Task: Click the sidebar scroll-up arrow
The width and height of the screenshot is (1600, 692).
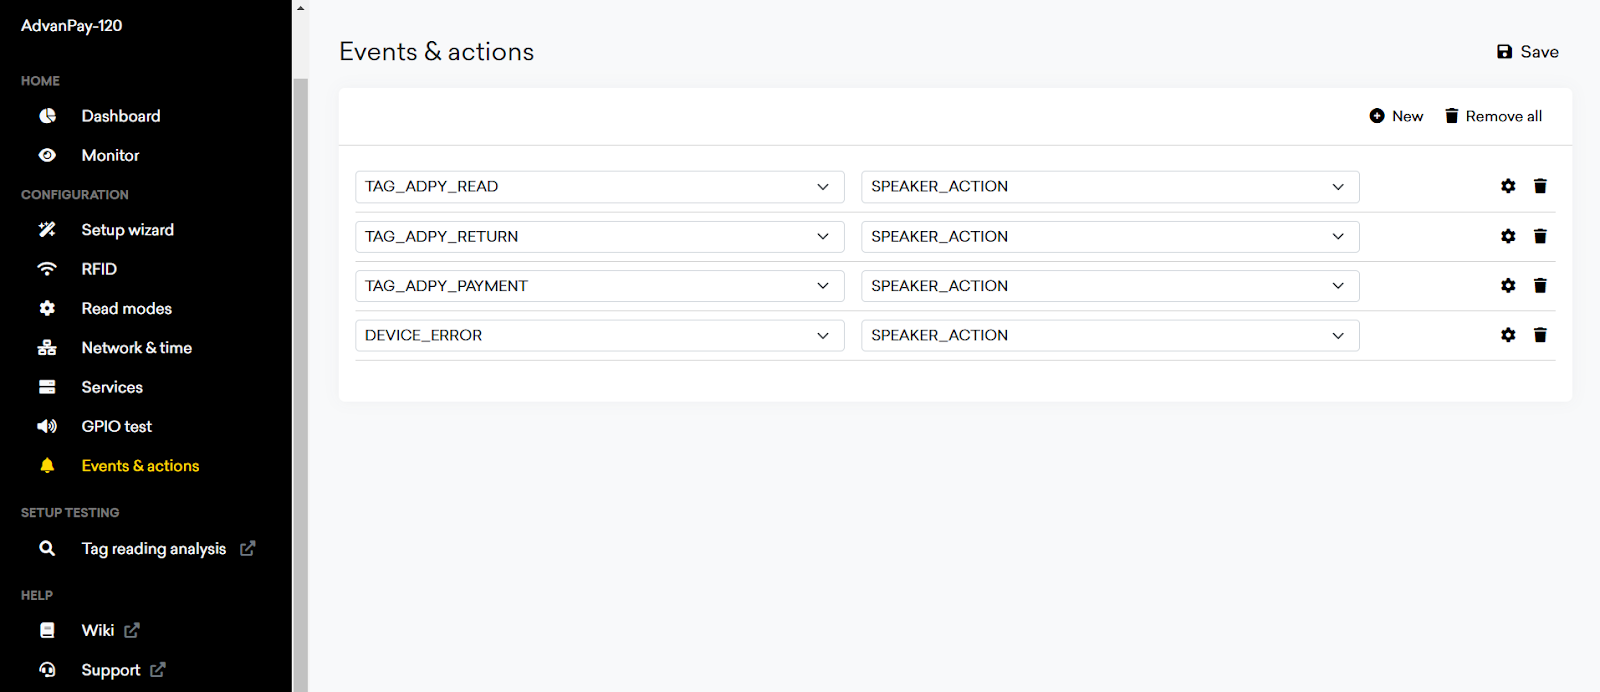Action: coord(300,8)
